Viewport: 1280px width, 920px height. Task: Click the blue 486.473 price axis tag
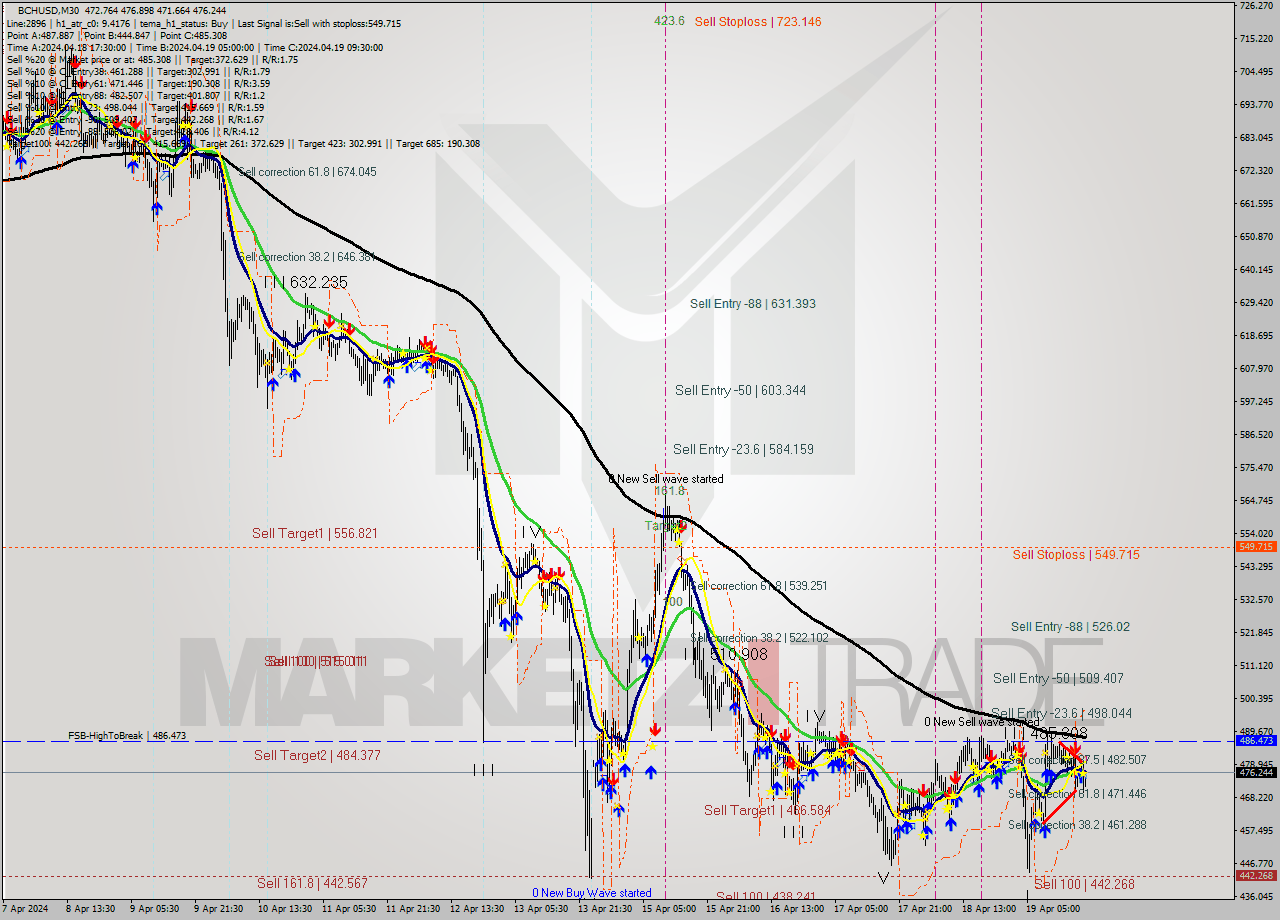(1256, 741)
